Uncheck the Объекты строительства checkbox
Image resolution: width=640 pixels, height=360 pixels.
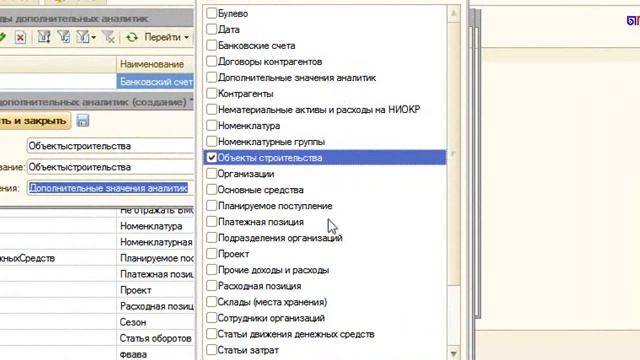pos(211,158)
